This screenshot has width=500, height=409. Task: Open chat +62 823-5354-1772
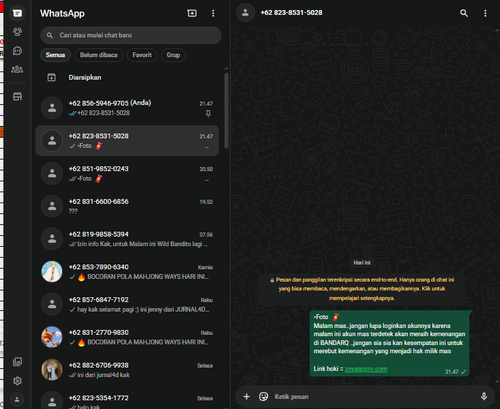127,399
